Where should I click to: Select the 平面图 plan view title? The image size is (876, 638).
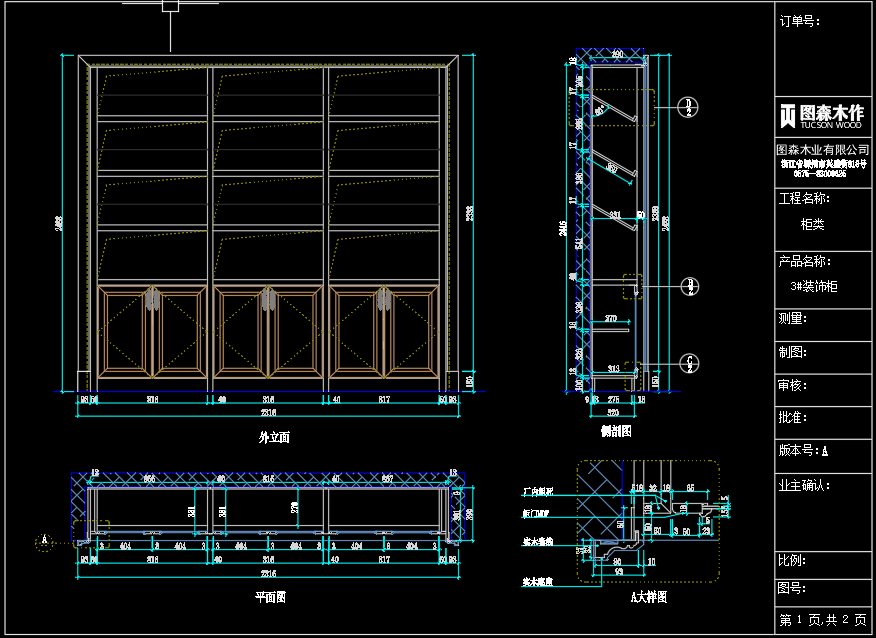click(x=271, y=597)
